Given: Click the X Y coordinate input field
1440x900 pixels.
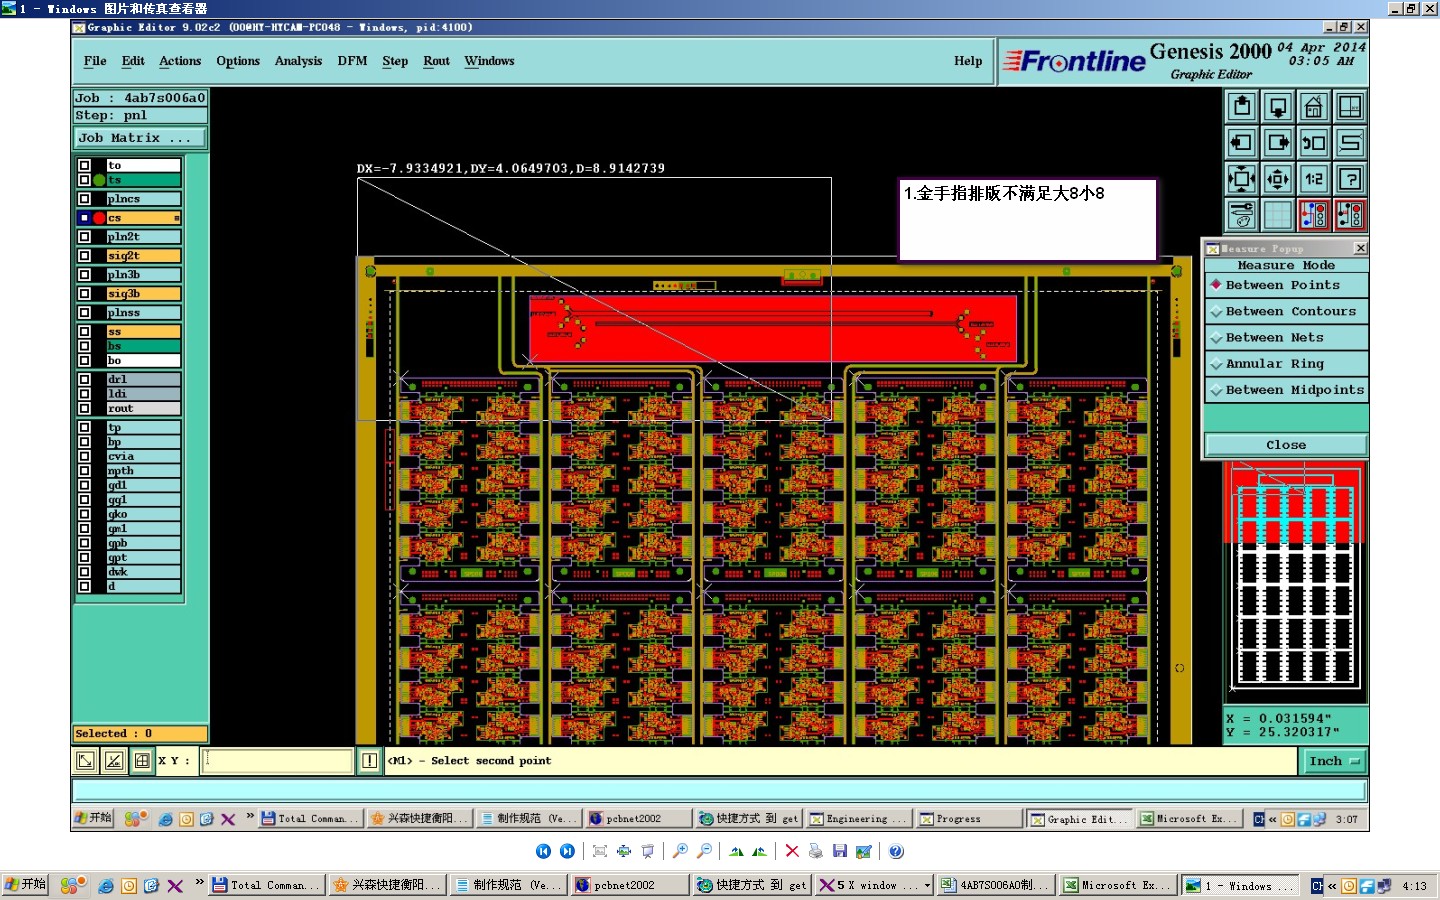Looking at the screenshot, I should click(277, 761).
